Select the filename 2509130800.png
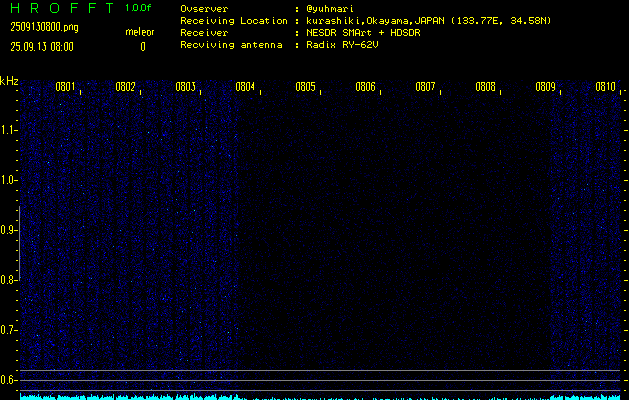Screen dimensions: 629x400 45,27
